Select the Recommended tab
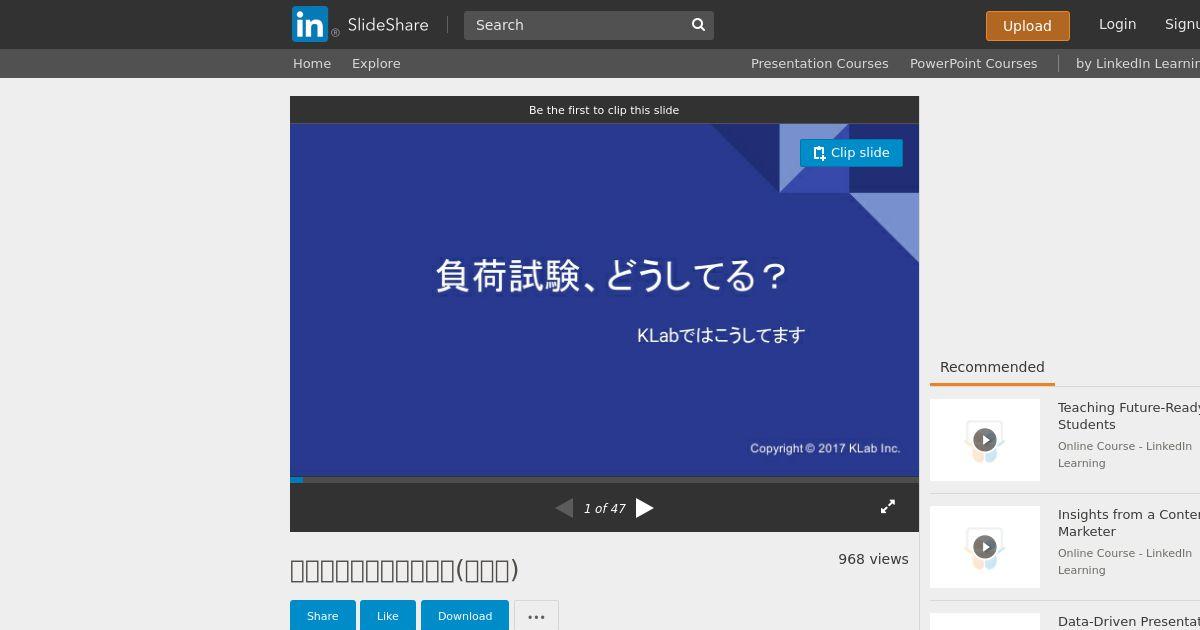Screen dimensions: 1200x630 click(992, 367)
